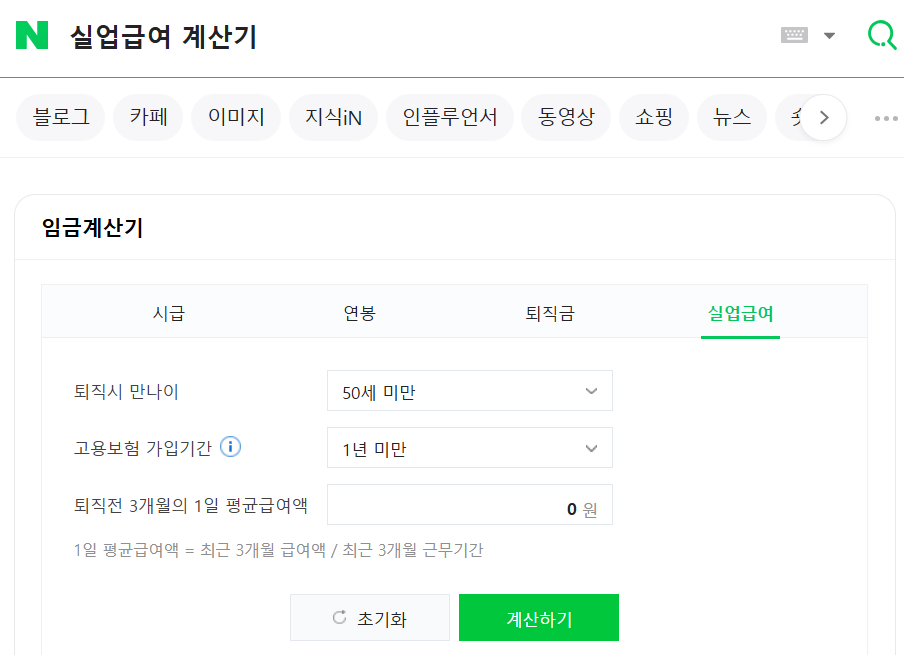Image resolution: width=904 pixels, height=655 pixels.
Task: Click the daily average wage input field
Action: pos(469,505)
